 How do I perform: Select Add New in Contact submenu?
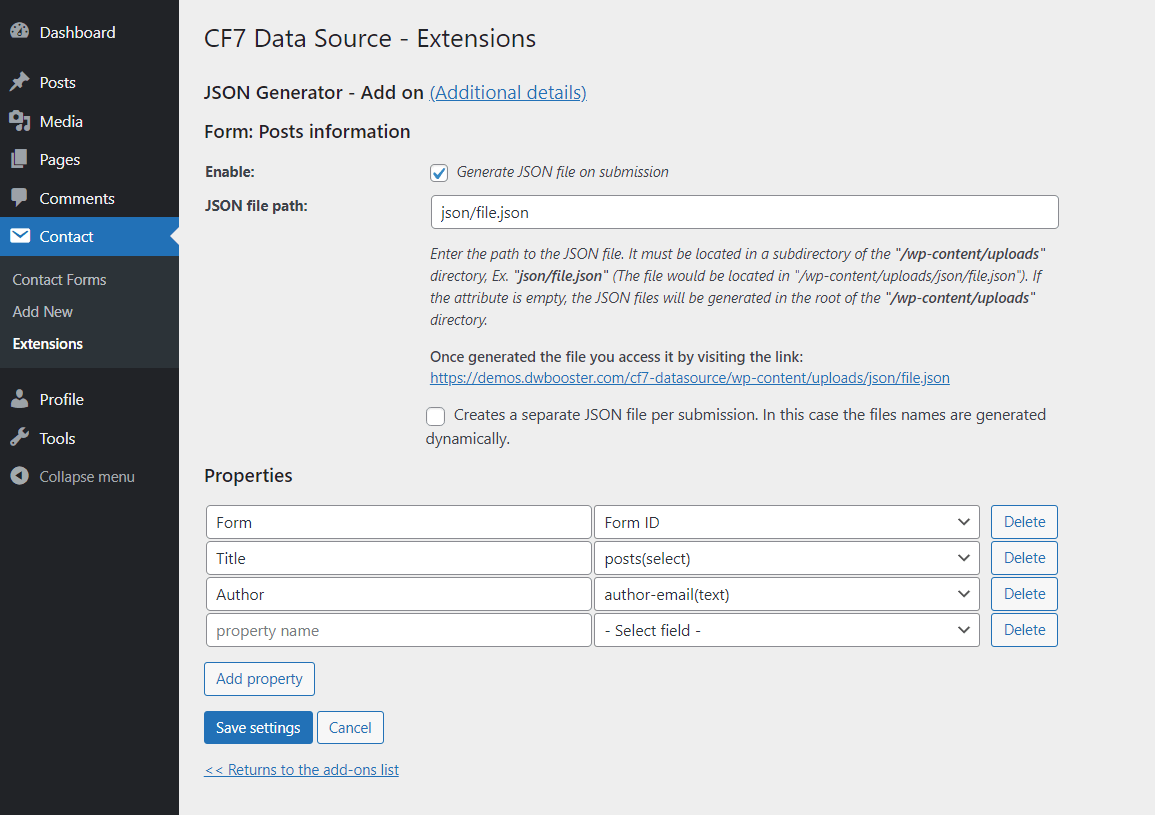pyautogui.click(x=43, y=312)
